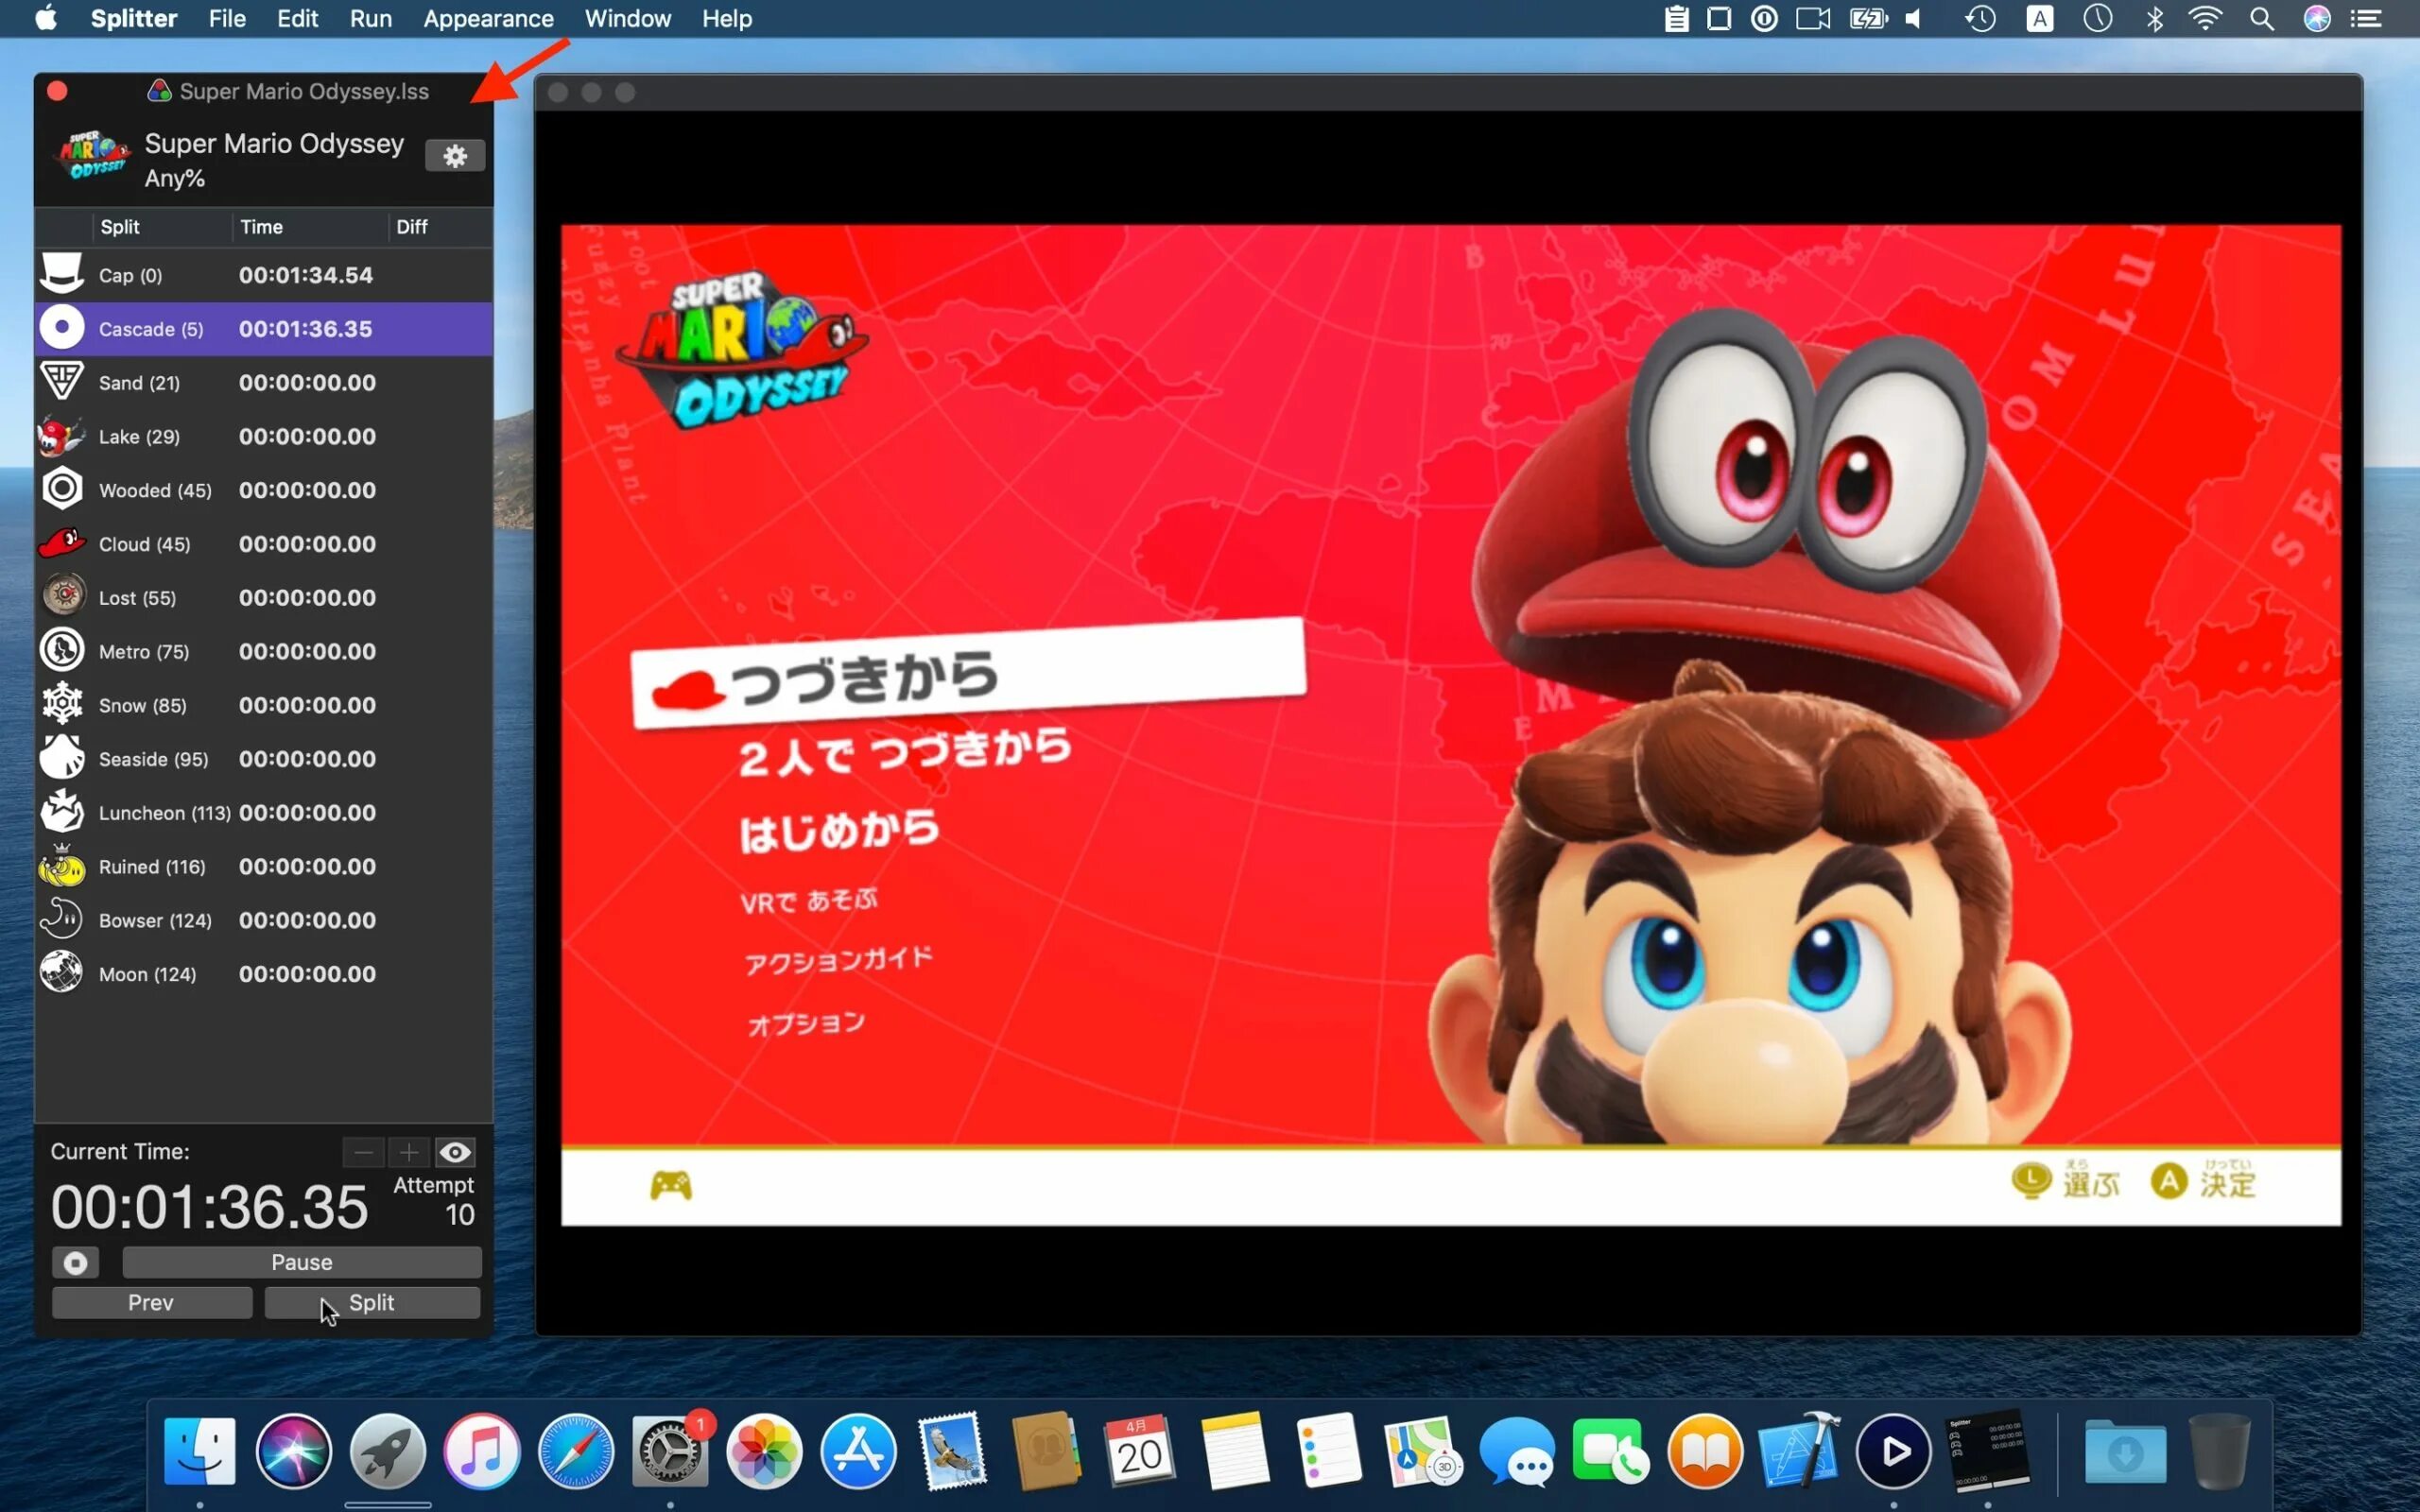Open the Splitter application menu
2420x1512 pixels.
133,19
